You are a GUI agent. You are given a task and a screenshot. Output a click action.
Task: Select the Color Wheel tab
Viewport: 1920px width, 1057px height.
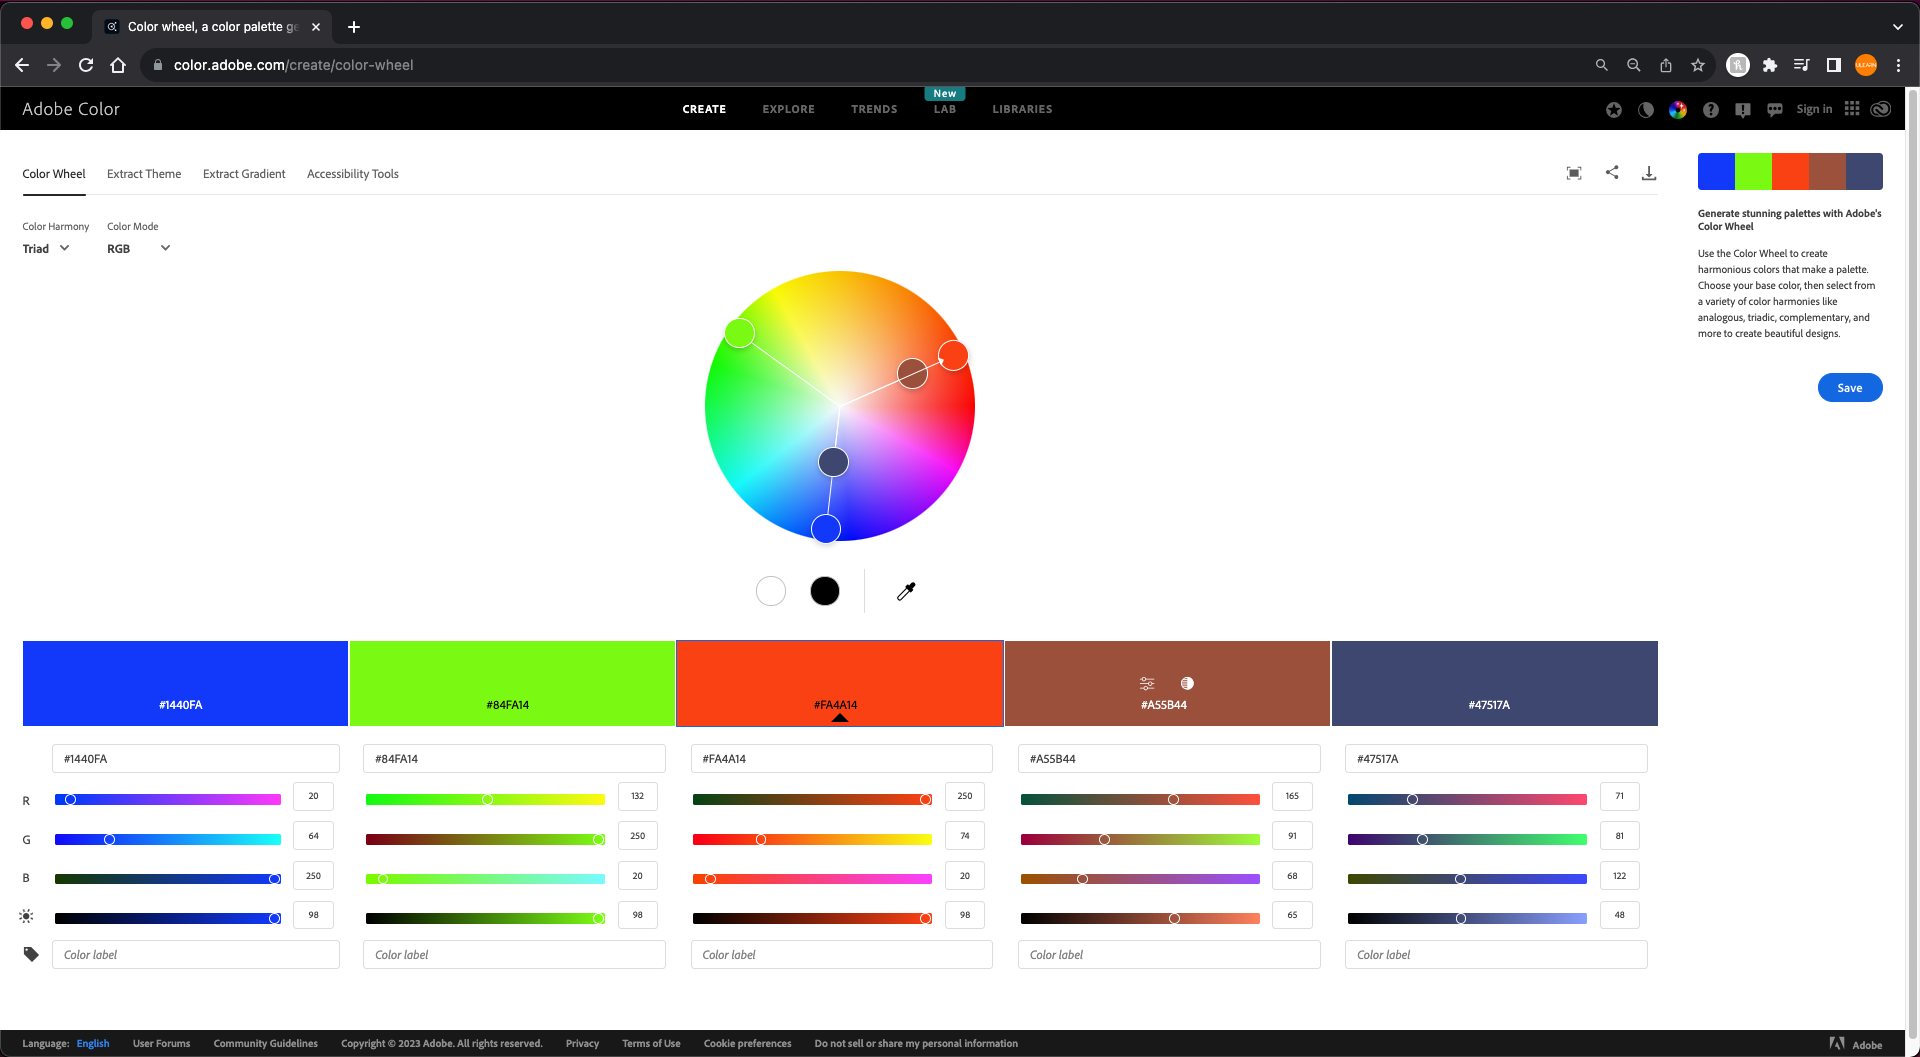tap(54, 174)
